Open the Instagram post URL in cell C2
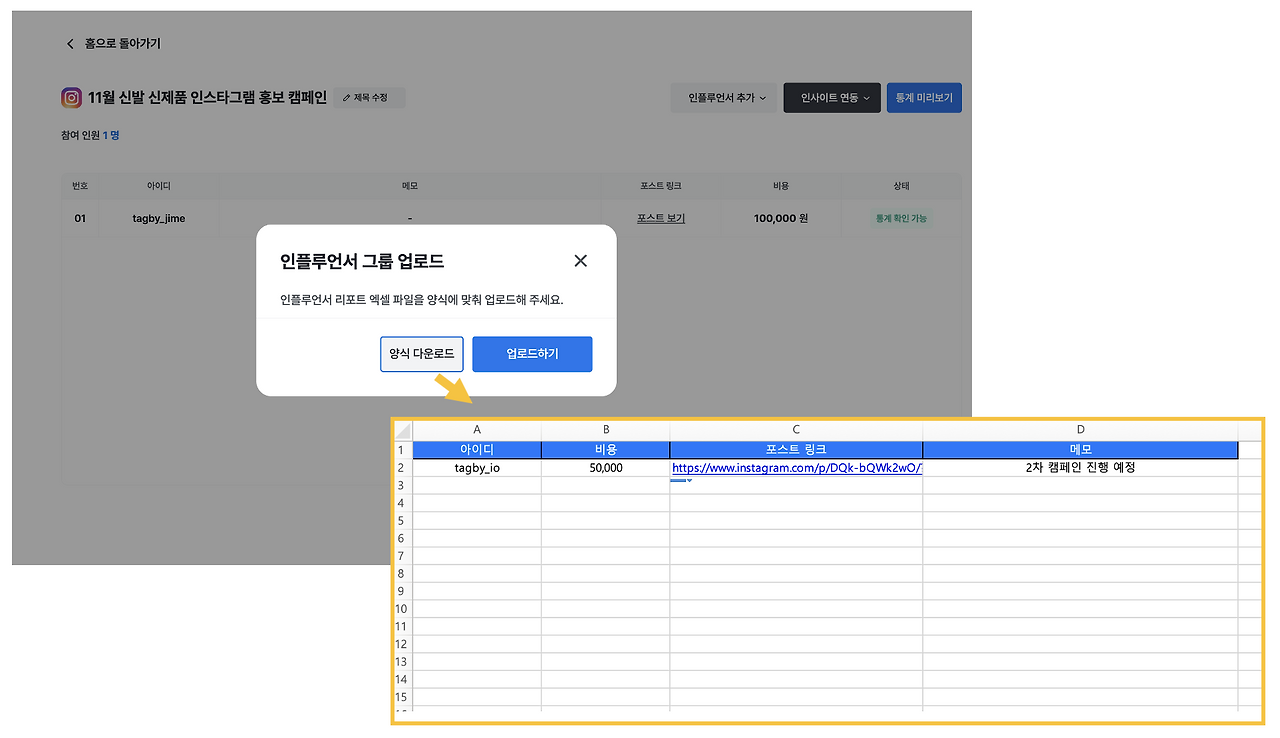This screenshot has width=1280, height=738. (x=795, y=467)
